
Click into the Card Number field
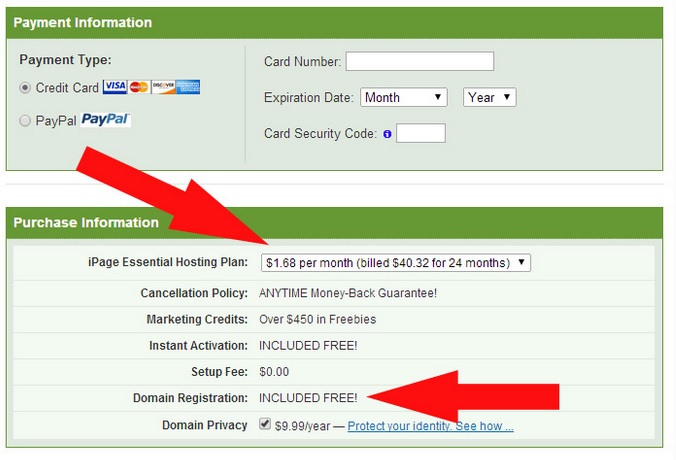coord(419,62)
